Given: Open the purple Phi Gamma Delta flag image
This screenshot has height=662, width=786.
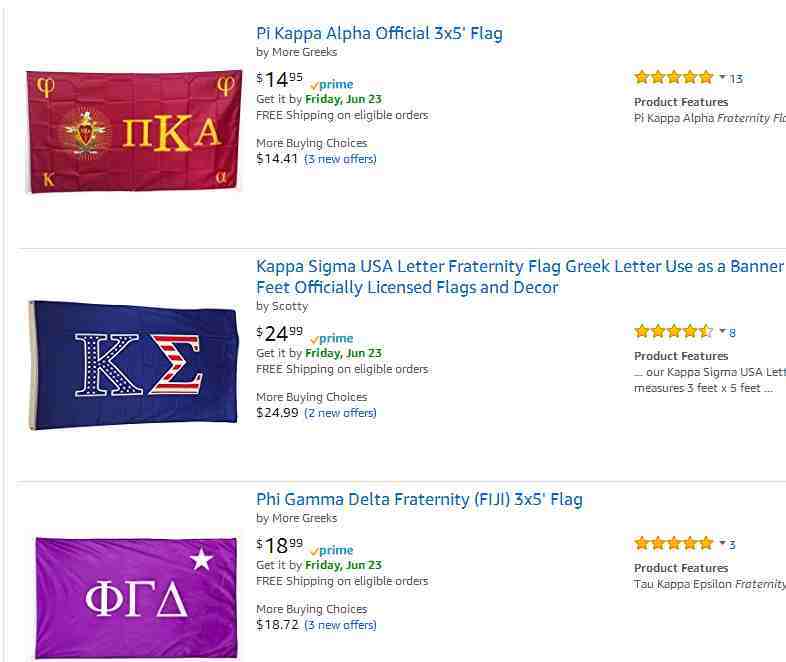Looking at the screenshot, I should click(x=136, y=598).
